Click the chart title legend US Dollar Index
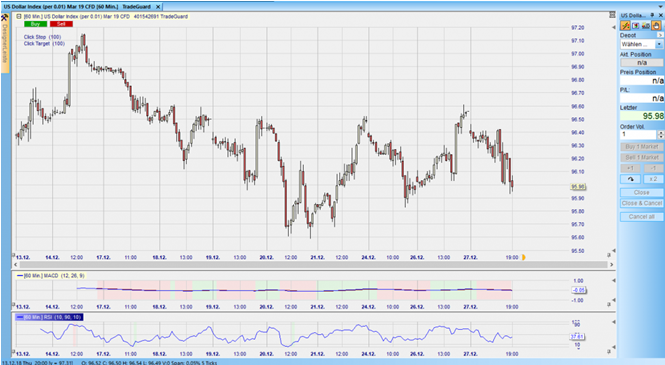The image size is (665, 365). point(102,17)
